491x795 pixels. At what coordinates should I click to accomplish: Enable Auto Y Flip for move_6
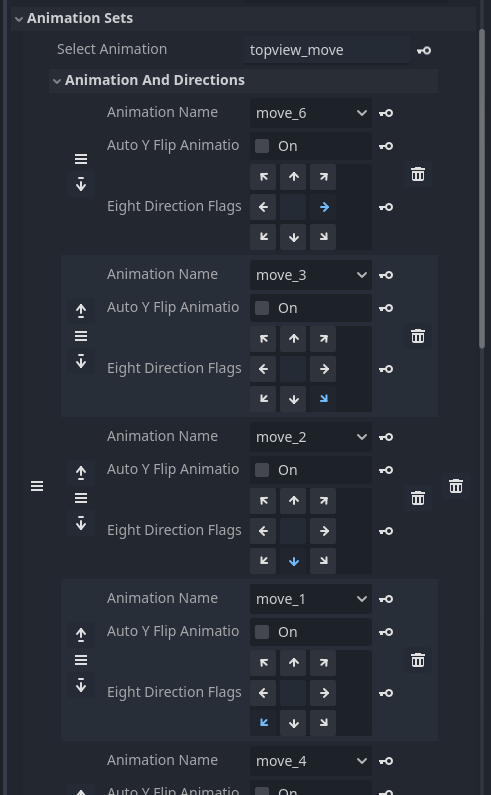pyautogui.click(x=262, y=146)
